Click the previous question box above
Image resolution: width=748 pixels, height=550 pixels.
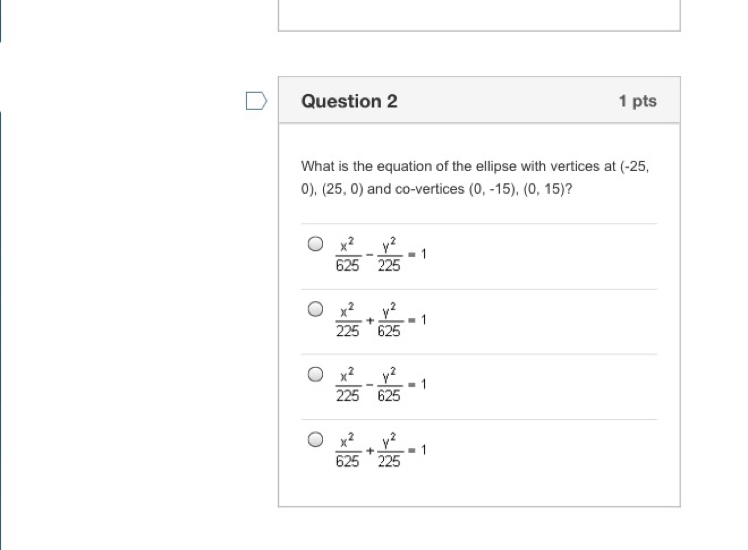click(x=479, y=15)
